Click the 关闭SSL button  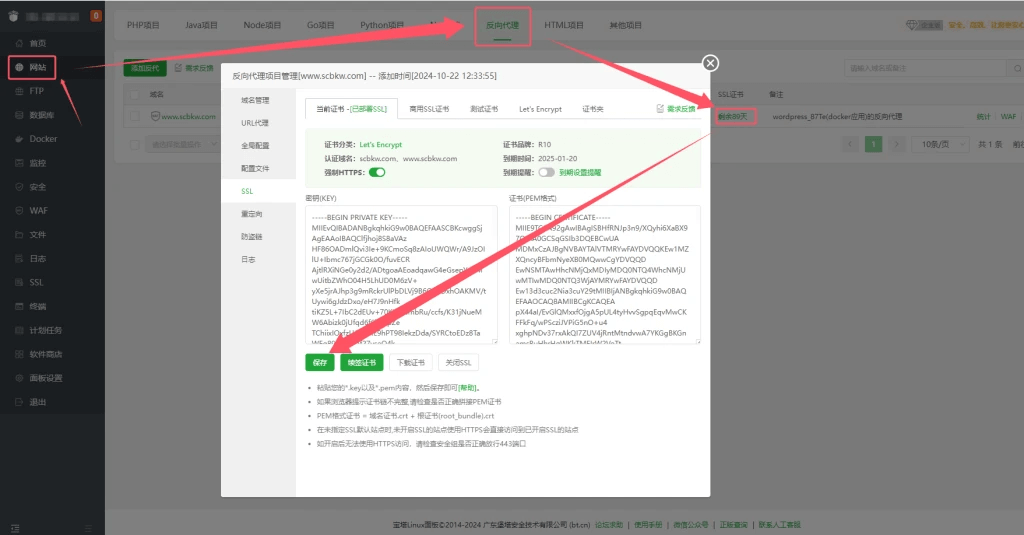pyautogui.click(x=458, y=363)
